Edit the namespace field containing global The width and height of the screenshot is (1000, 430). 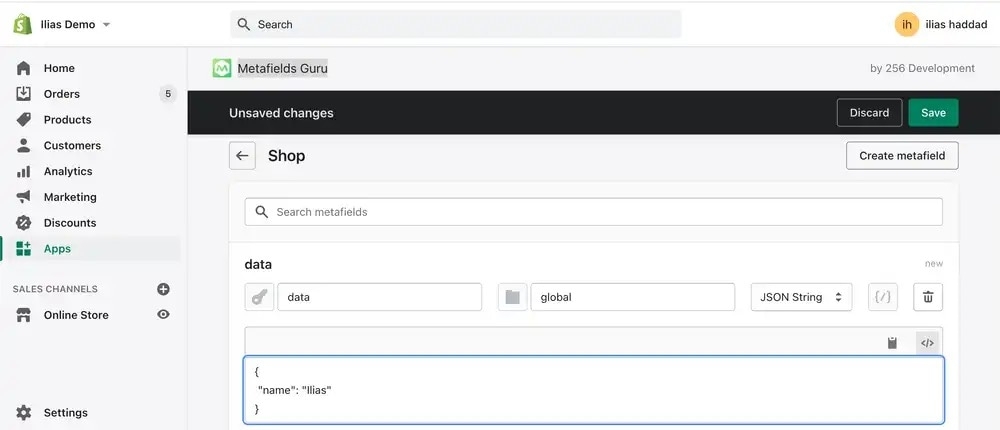pyautogui.click(x=633, y=297)
